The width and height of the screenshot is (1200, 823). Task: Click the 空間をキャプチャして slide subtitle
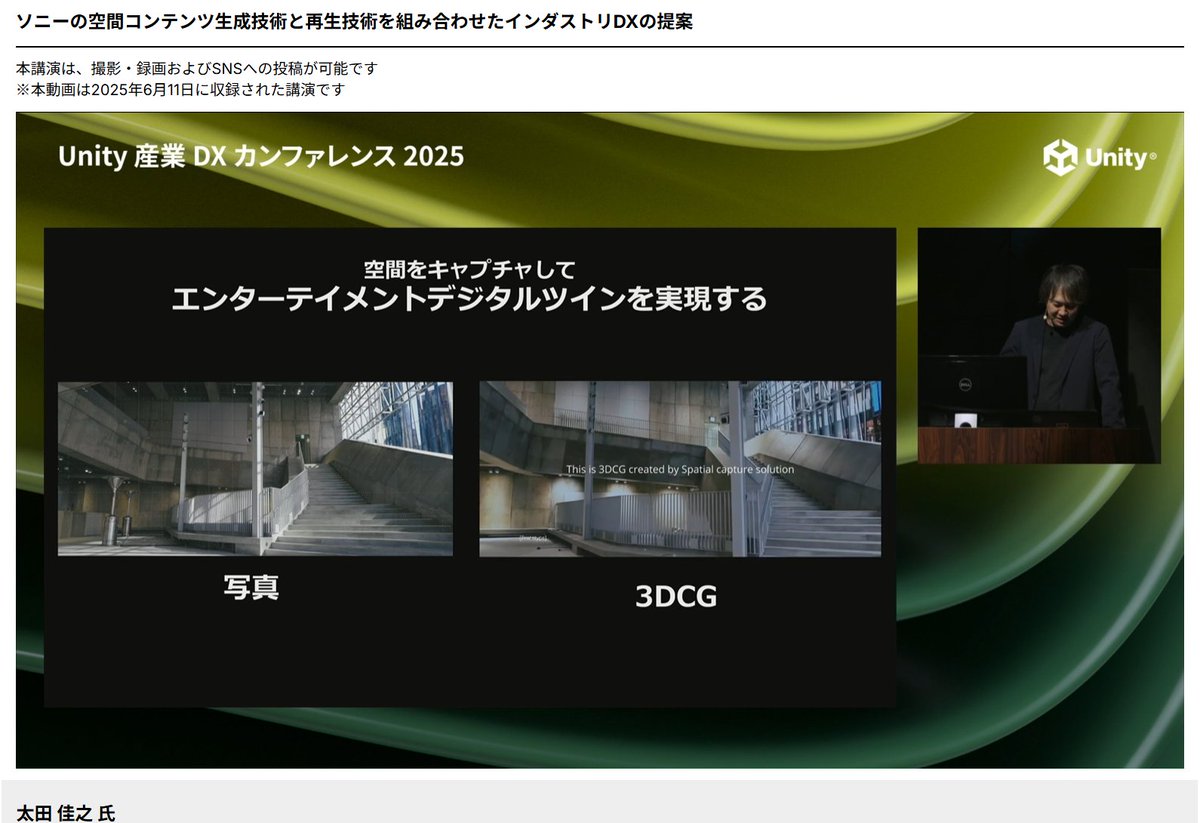click(470, 268)
